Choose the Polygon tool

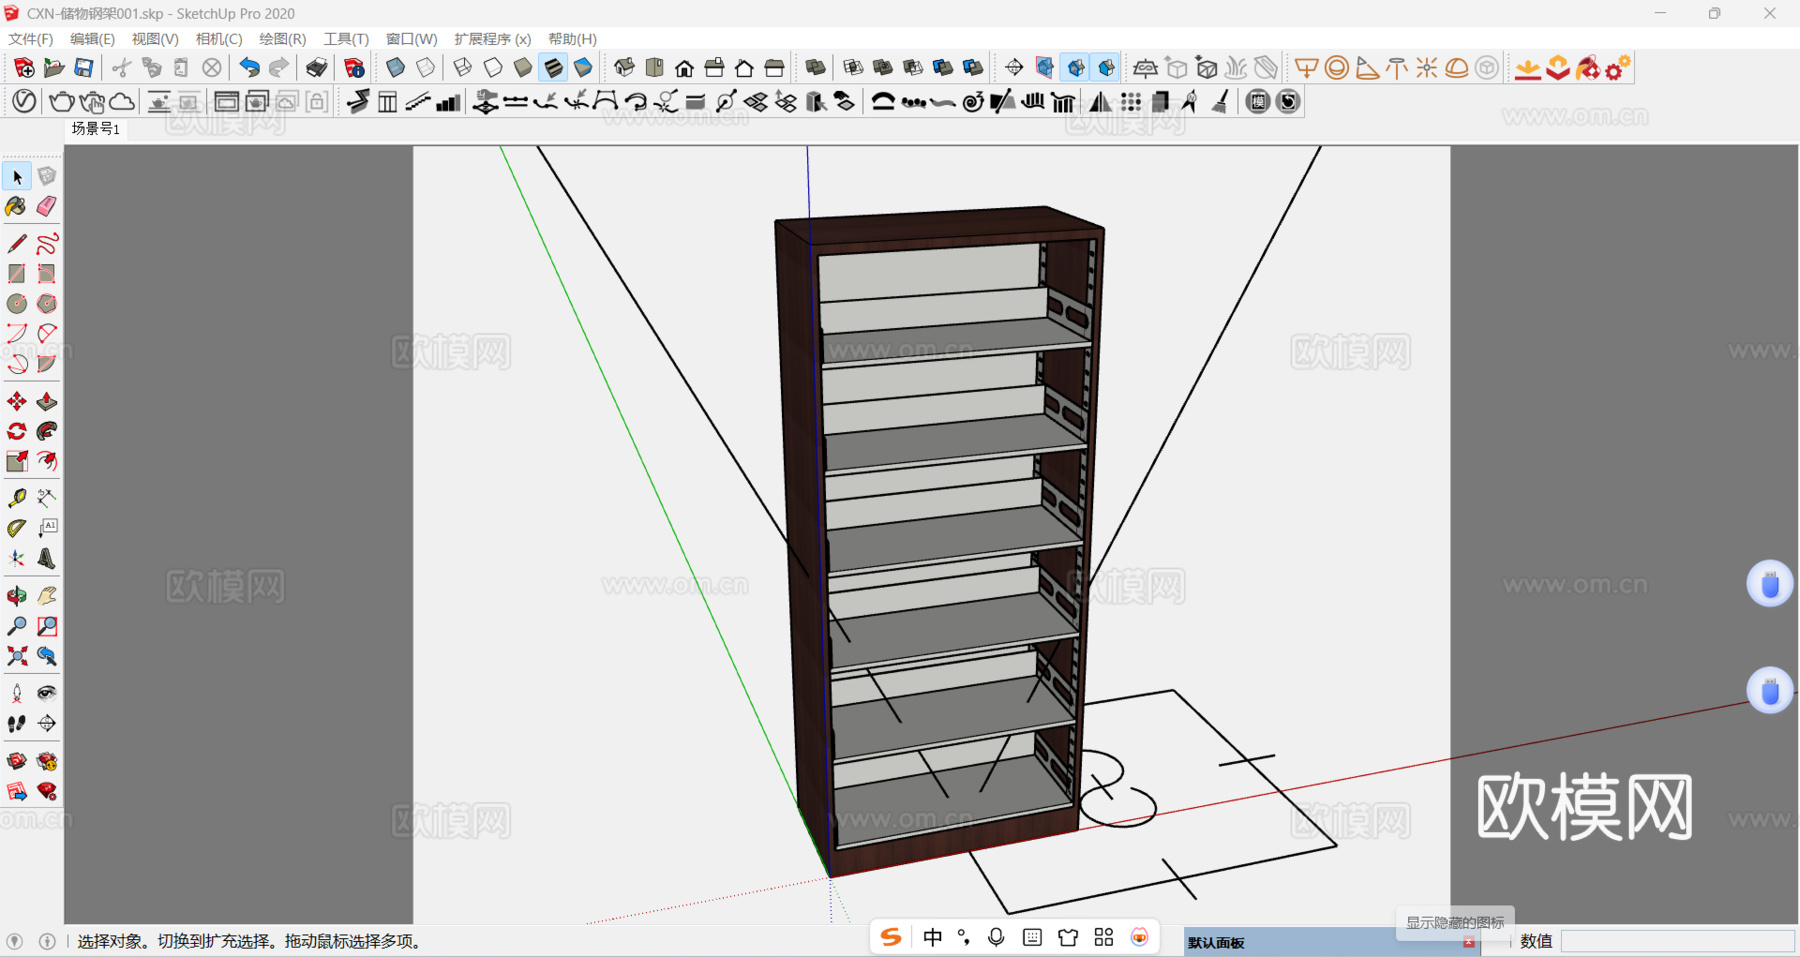coord(47,304)
